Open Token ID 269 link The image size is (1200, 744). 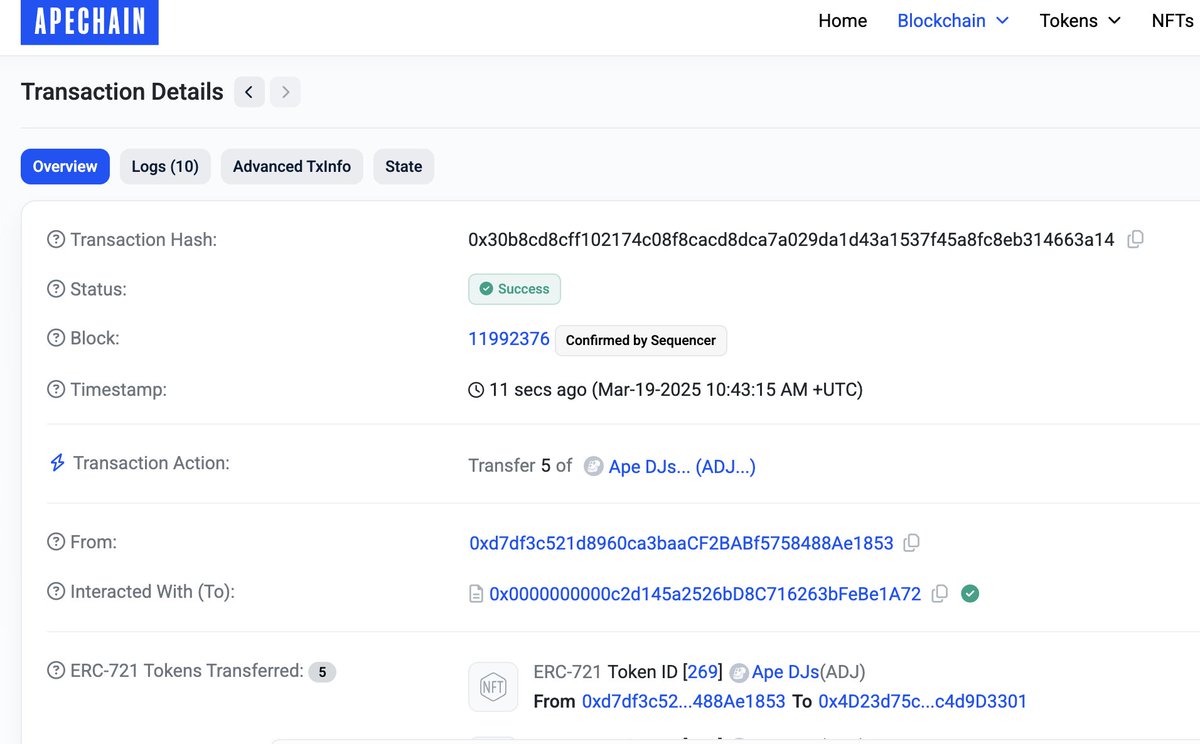[702, 672]
